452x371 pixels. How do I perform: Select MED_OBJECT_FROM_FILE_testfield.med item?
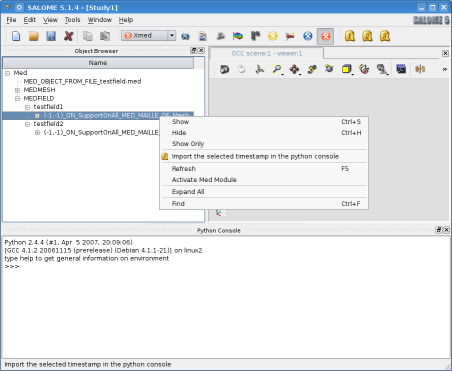coord(82,81)
